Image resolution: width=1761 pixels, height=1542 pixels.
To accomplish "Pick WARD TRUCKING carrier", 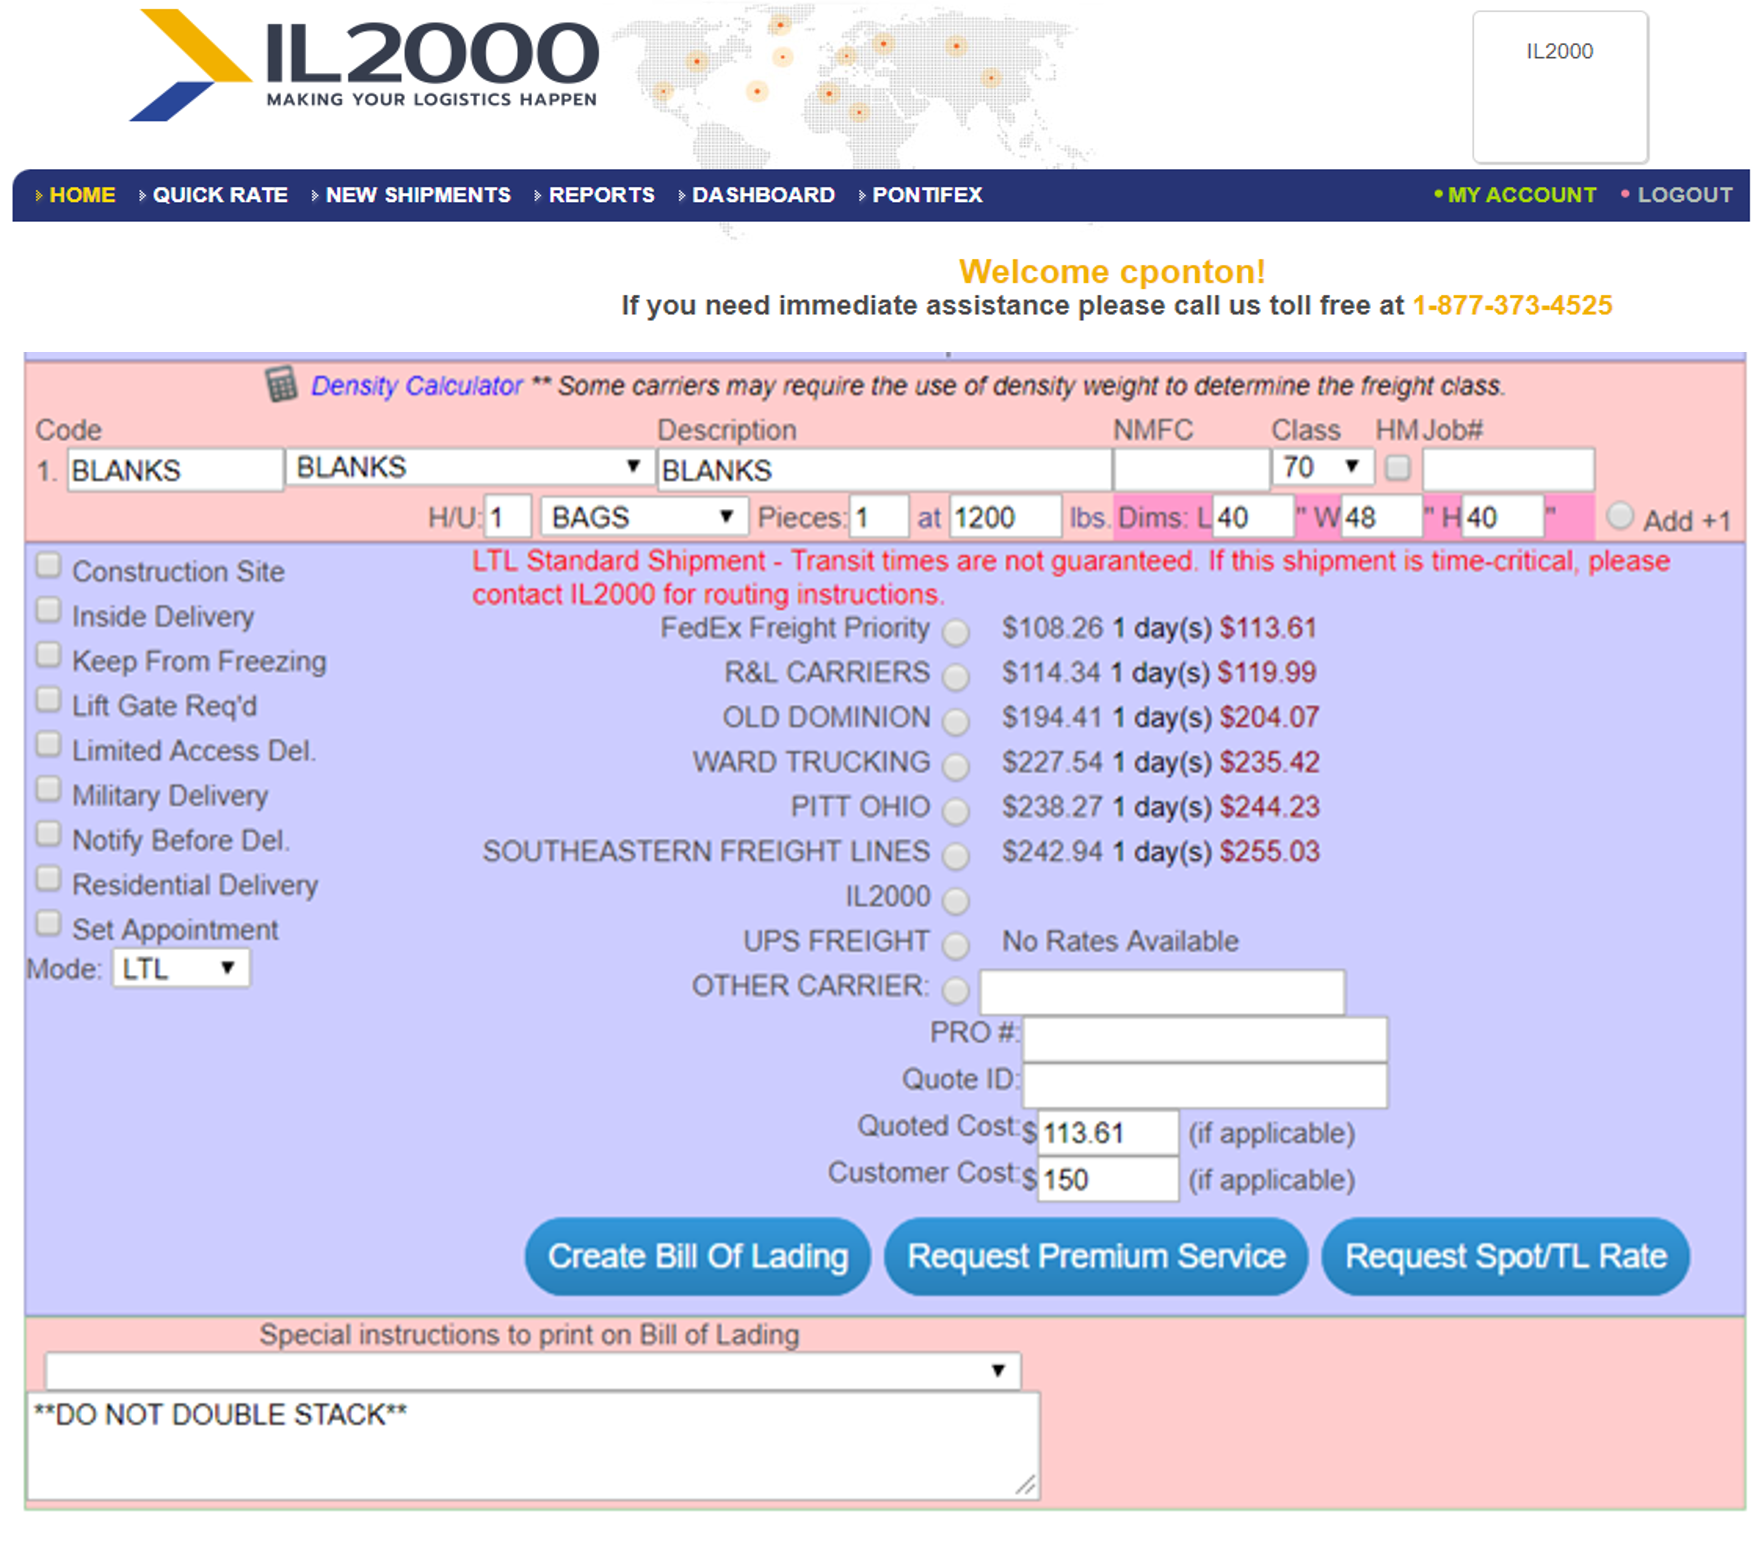I will point(956,766).
